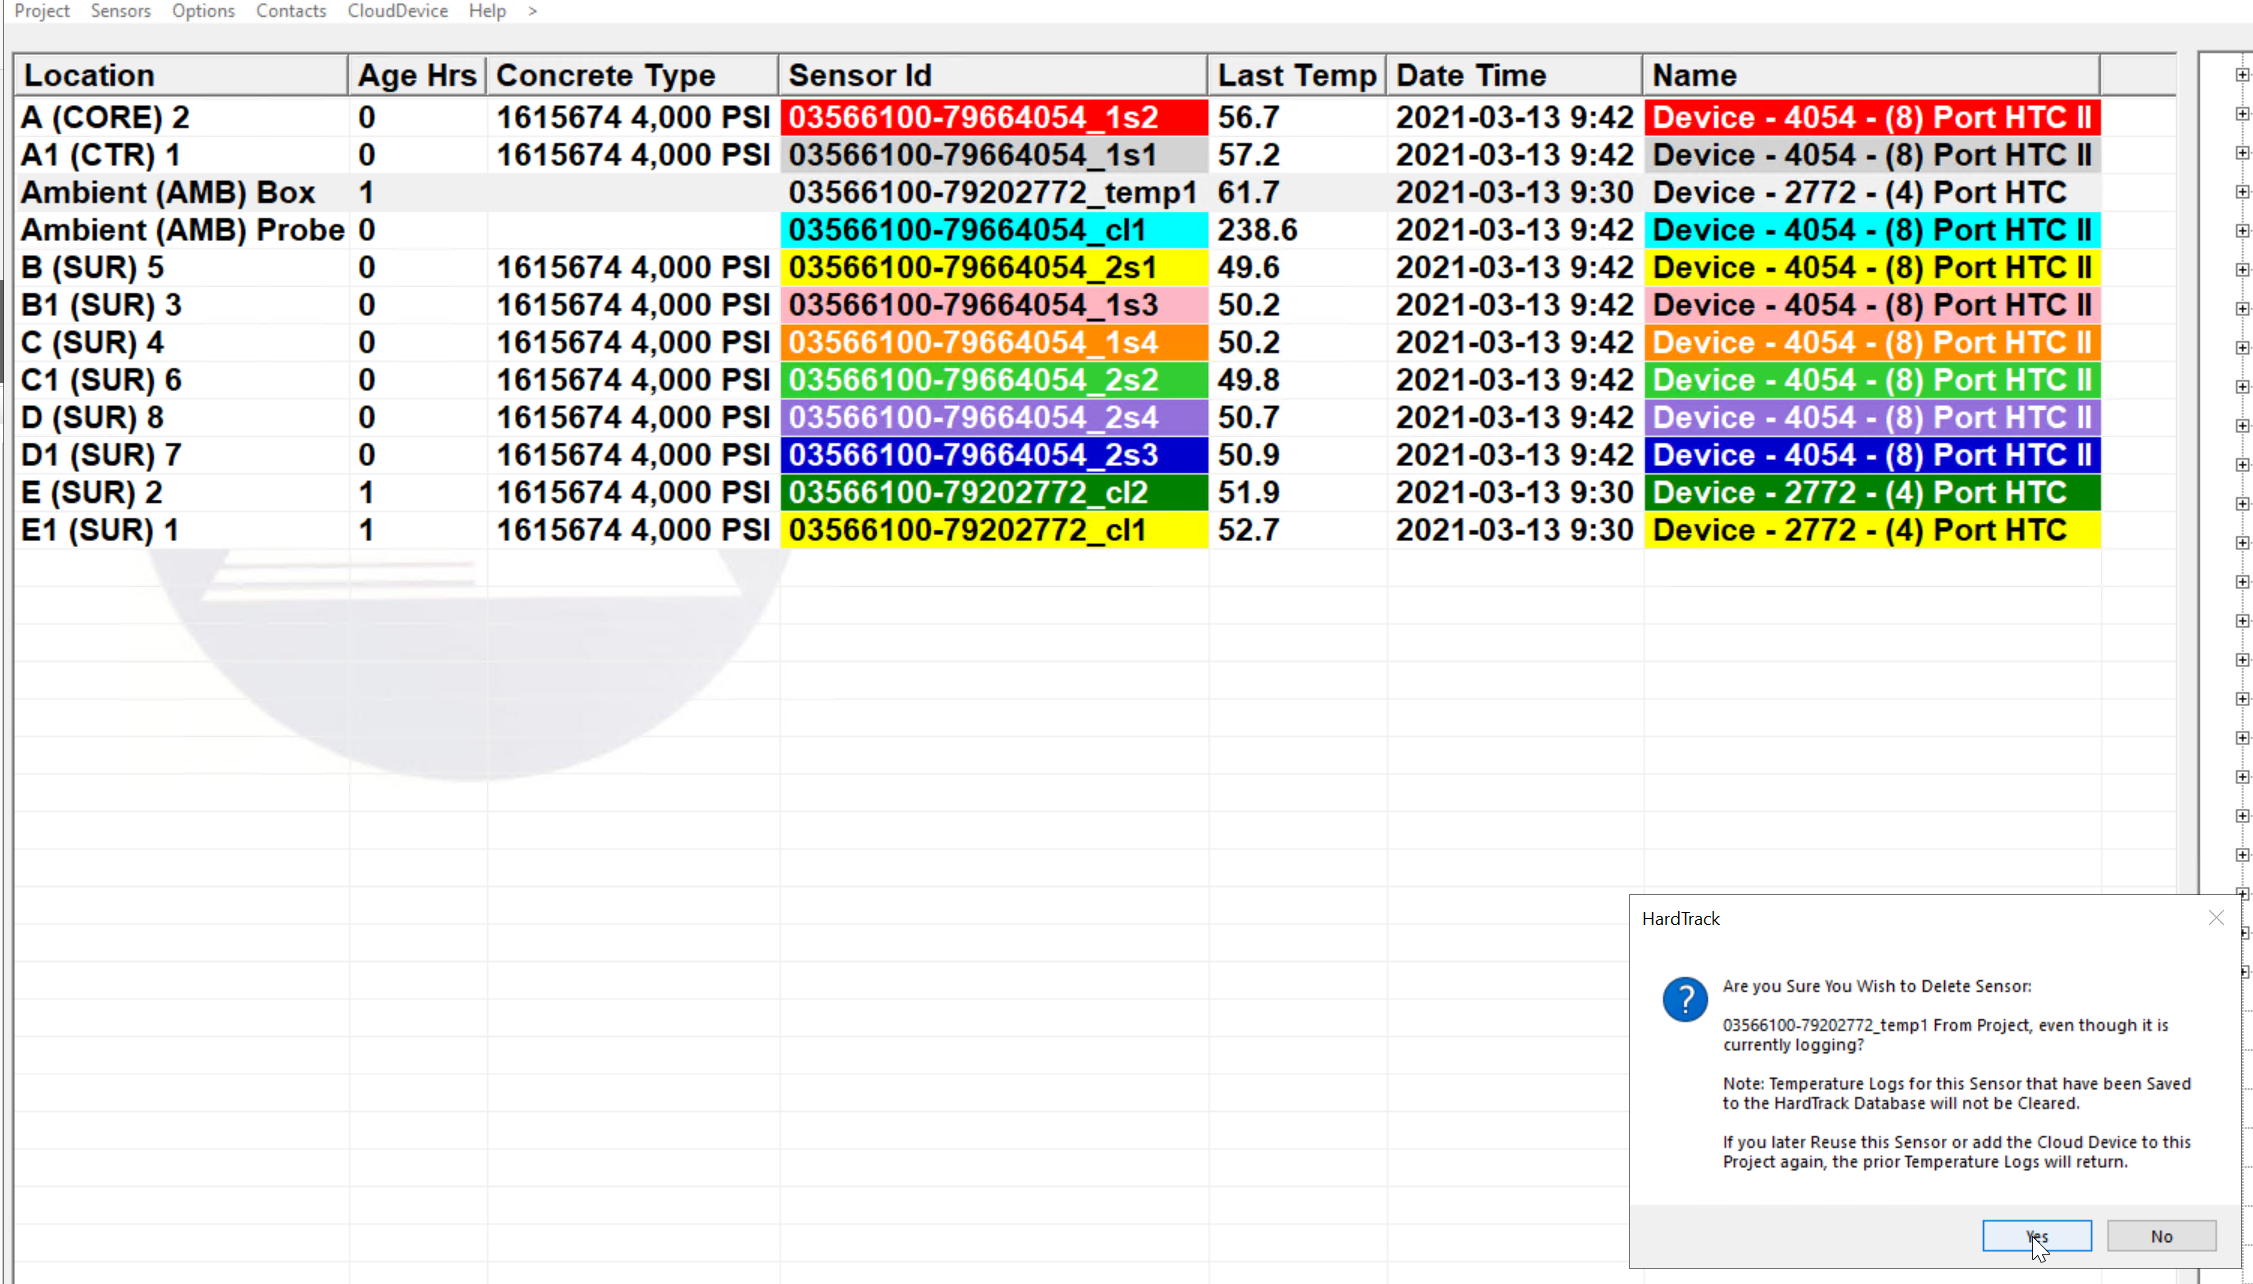This screenshot has width=2253, height=1284.
Task: Expand the third tree node plus box
Action: (x=2242, y=153)
